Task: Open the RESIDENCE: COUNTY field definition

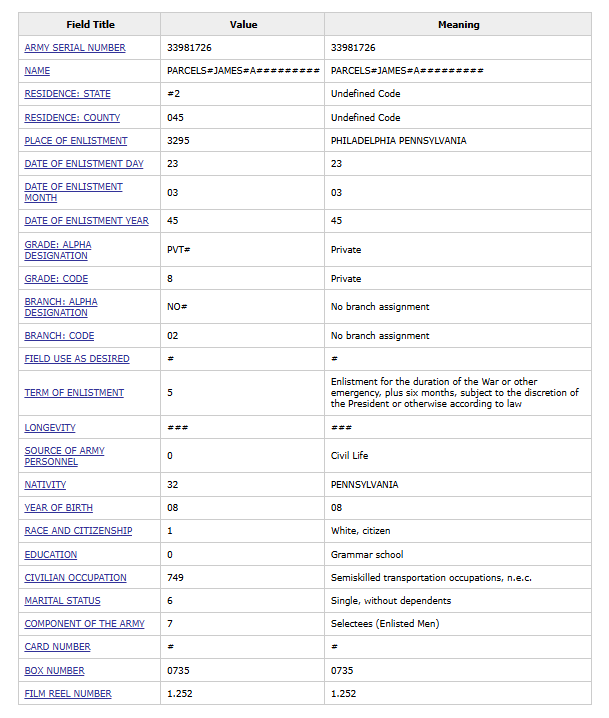Action: 72,117
